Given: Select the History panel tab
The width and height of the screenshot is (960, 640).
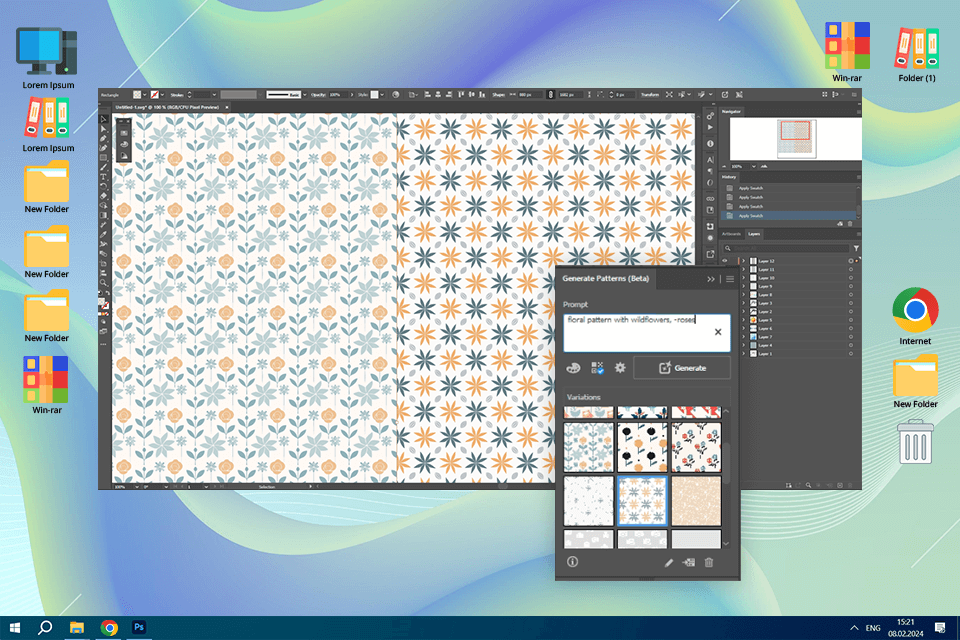Looking at the screenshot, I should click(x=729, y=177).
